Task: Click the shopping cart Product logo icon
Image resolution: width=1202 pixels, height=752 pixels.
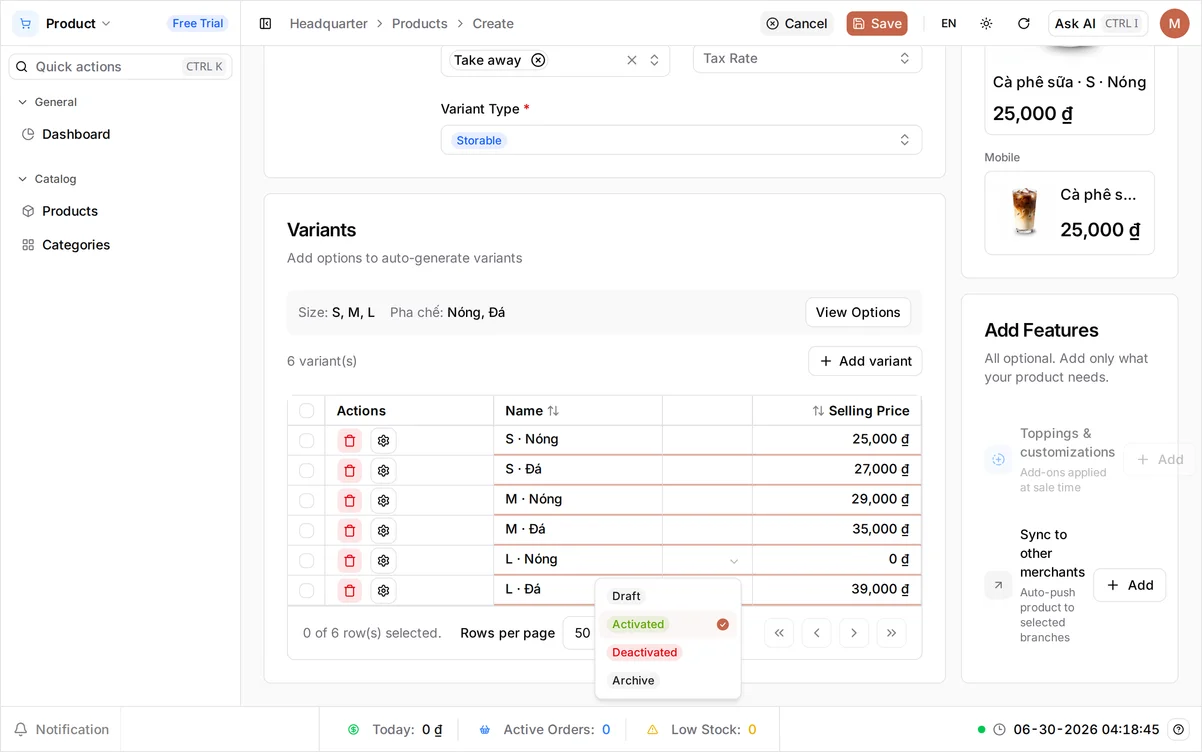Action: pyautogui.click(x=25, y=23)
